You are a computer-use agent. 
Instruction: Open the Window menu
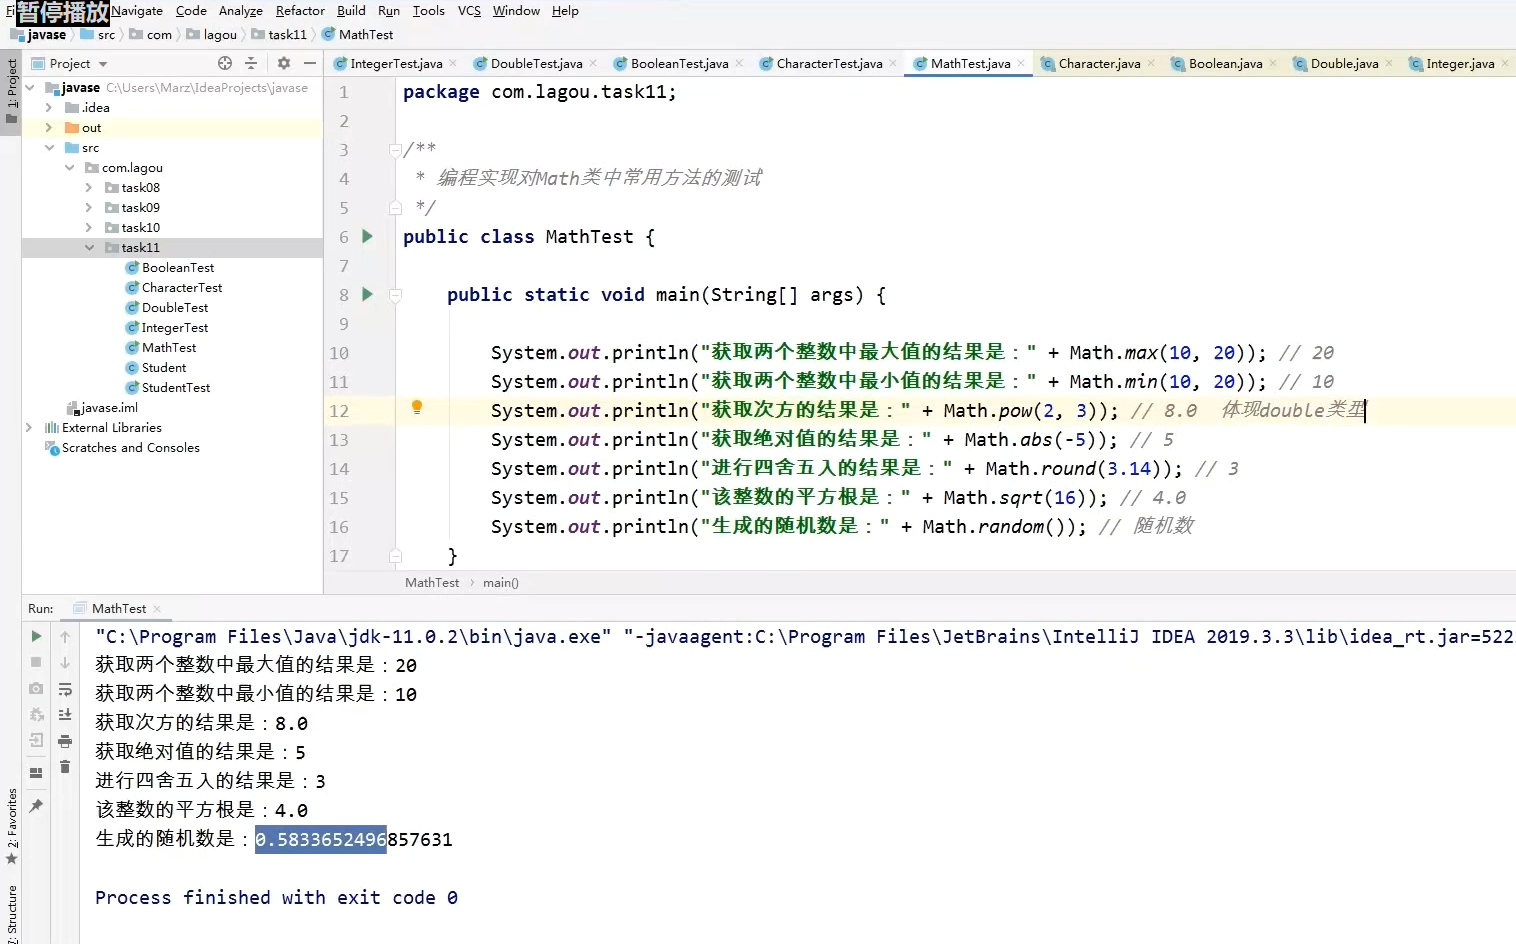pyautogui.click(x=516, y=11)
